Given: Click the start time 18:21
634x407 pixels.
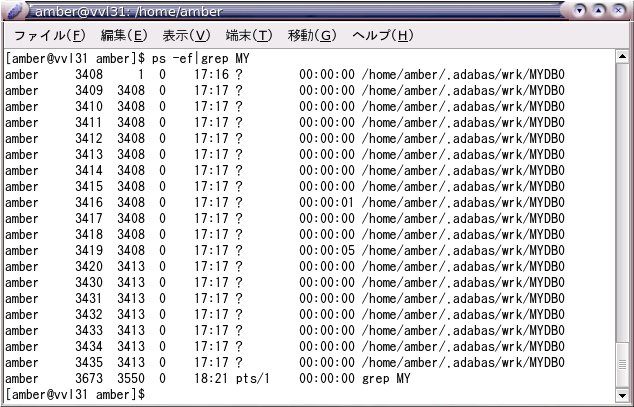Looking at the screenshot, I should [x=211, y=379].
